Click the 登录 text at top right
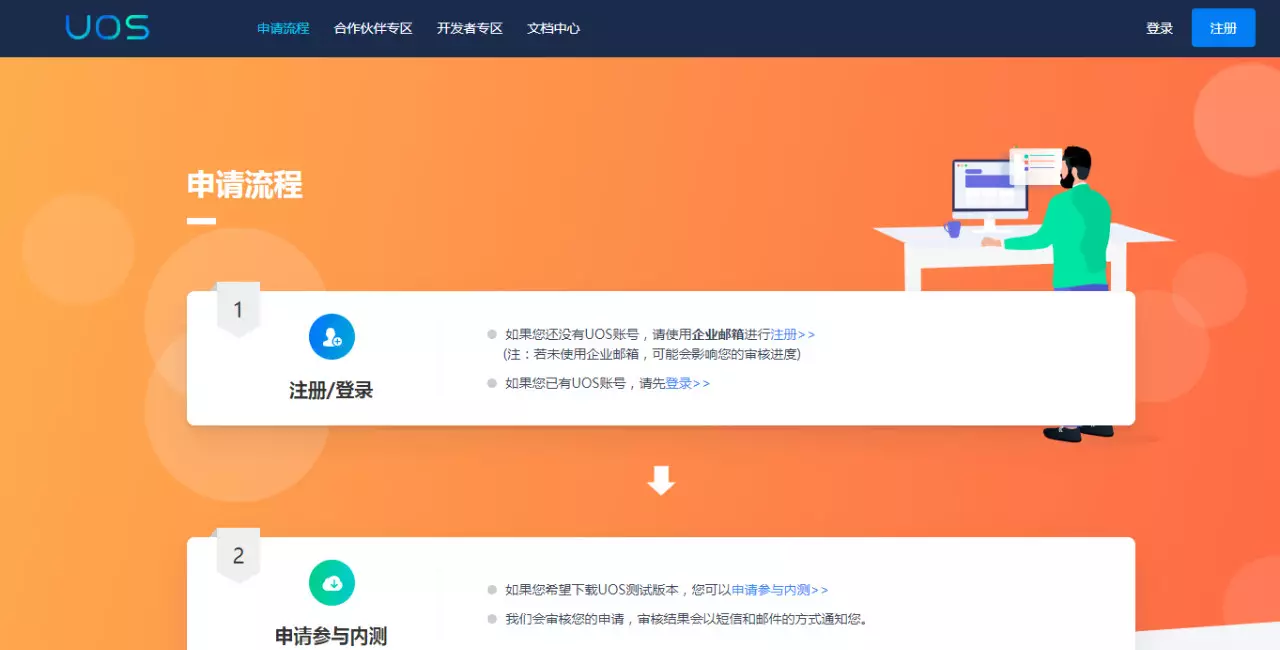Viewport: 1280px width, 650px height. click(1159, 28)
